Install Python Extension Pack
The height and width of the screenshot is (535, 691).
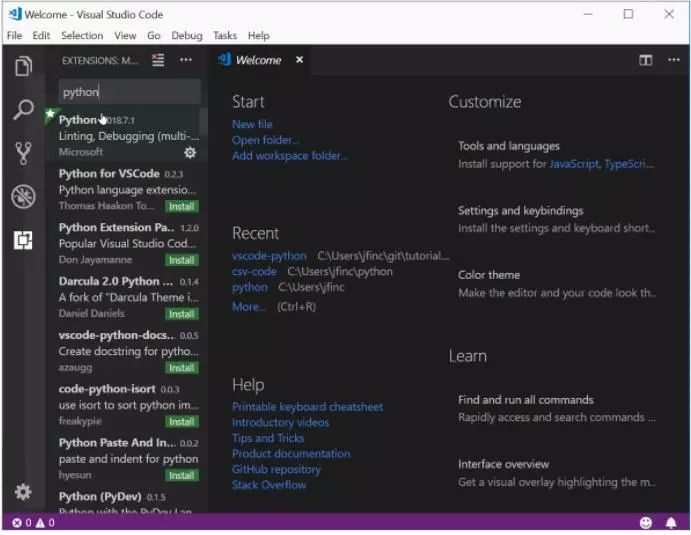[182, 260]
